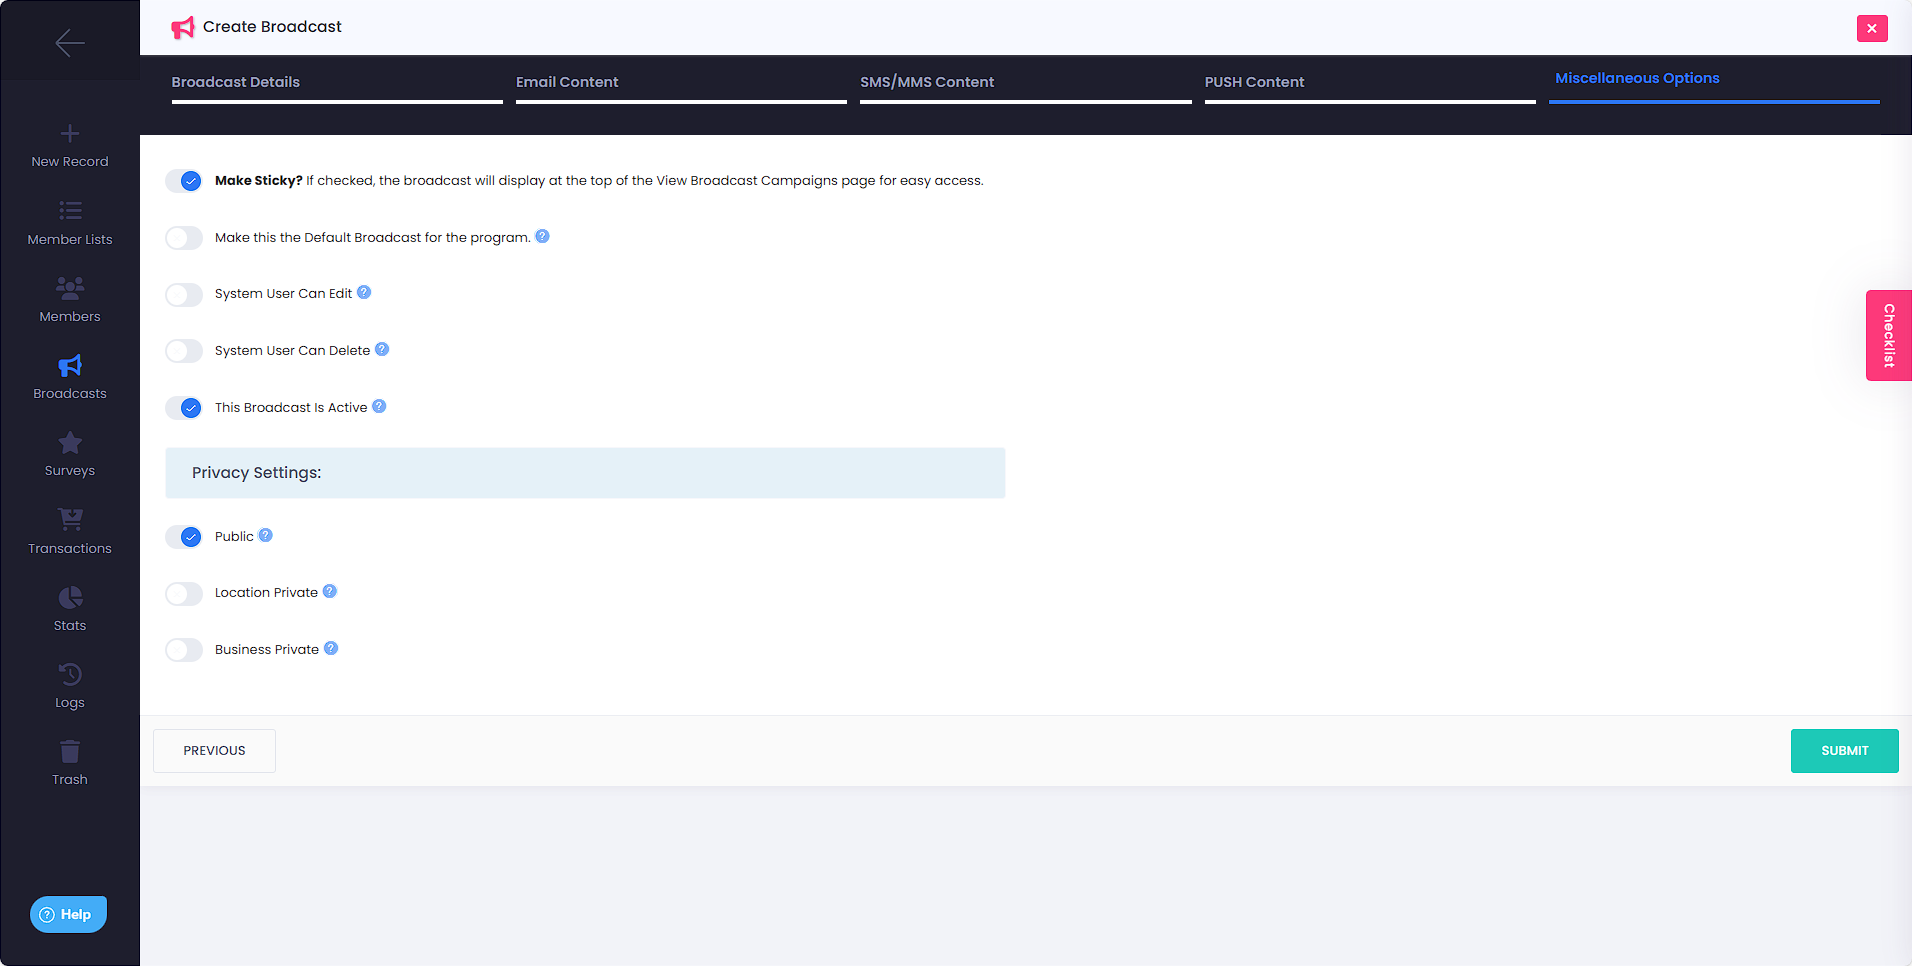
Task: Toggle This Broadcast Is Active switch
Action: coord(184,408)
